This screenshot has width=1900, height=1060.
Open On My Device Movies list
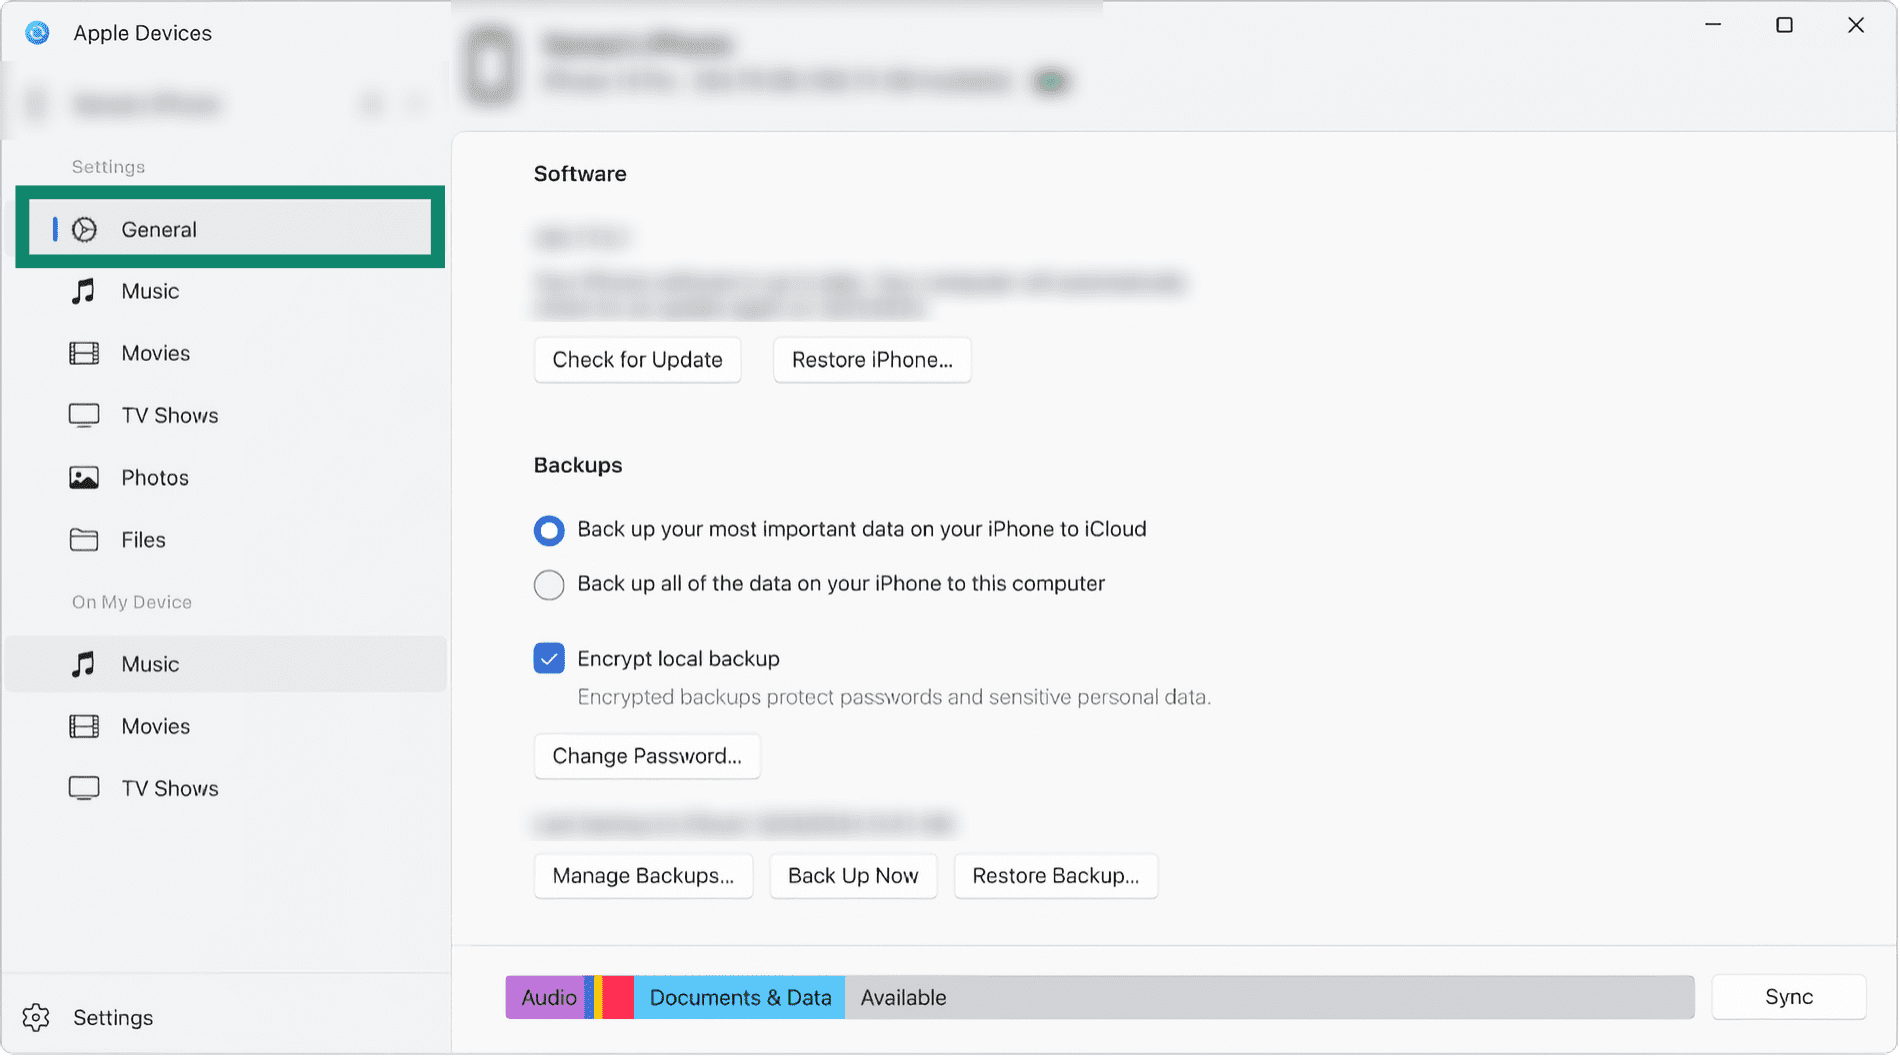(226, 727)
